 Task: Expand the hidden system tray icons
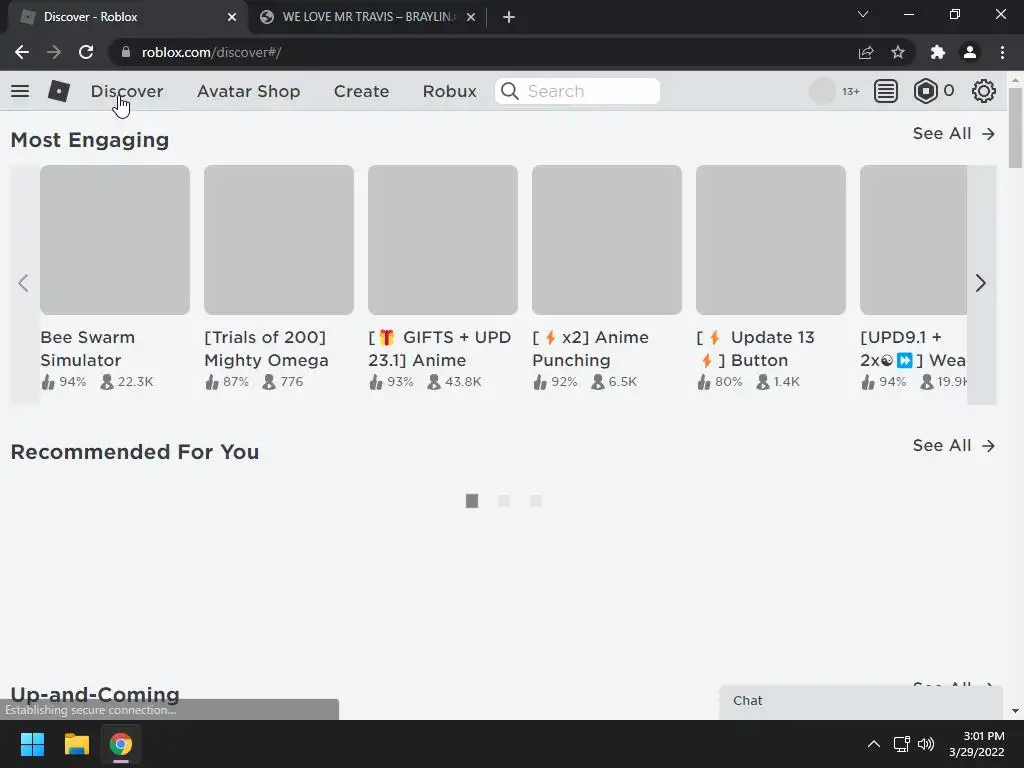coord(873,744)
